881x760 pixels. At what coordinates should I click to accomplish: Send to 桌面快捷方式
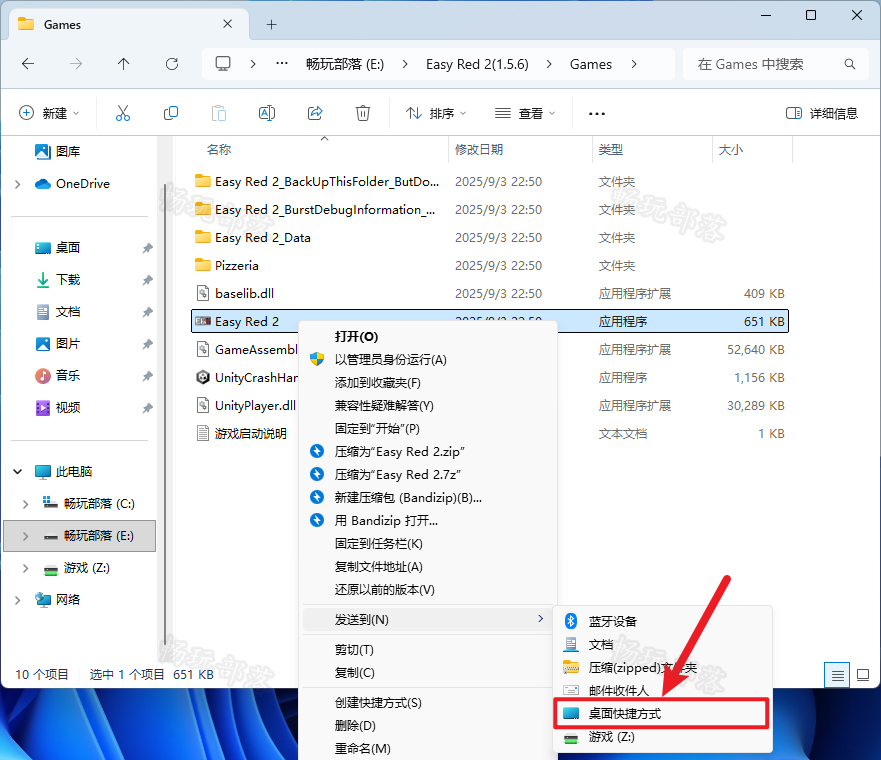[662, 713]
